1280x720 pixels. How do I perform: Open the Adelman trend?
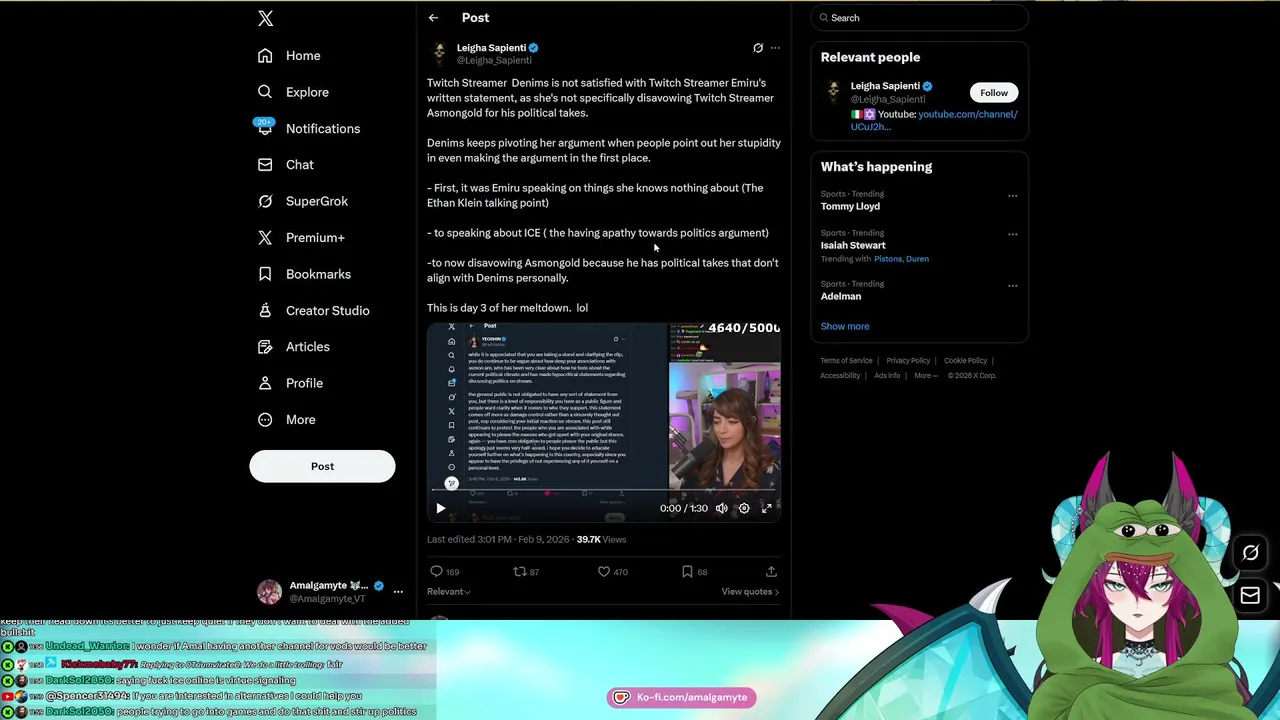pyautogui.click(x=841, y=296)
